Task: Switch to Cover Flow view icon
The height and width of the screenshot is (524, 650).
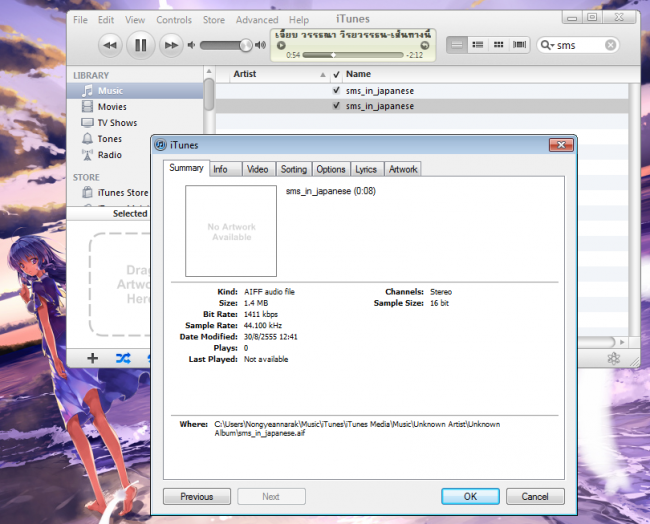Action: point(519,45)
